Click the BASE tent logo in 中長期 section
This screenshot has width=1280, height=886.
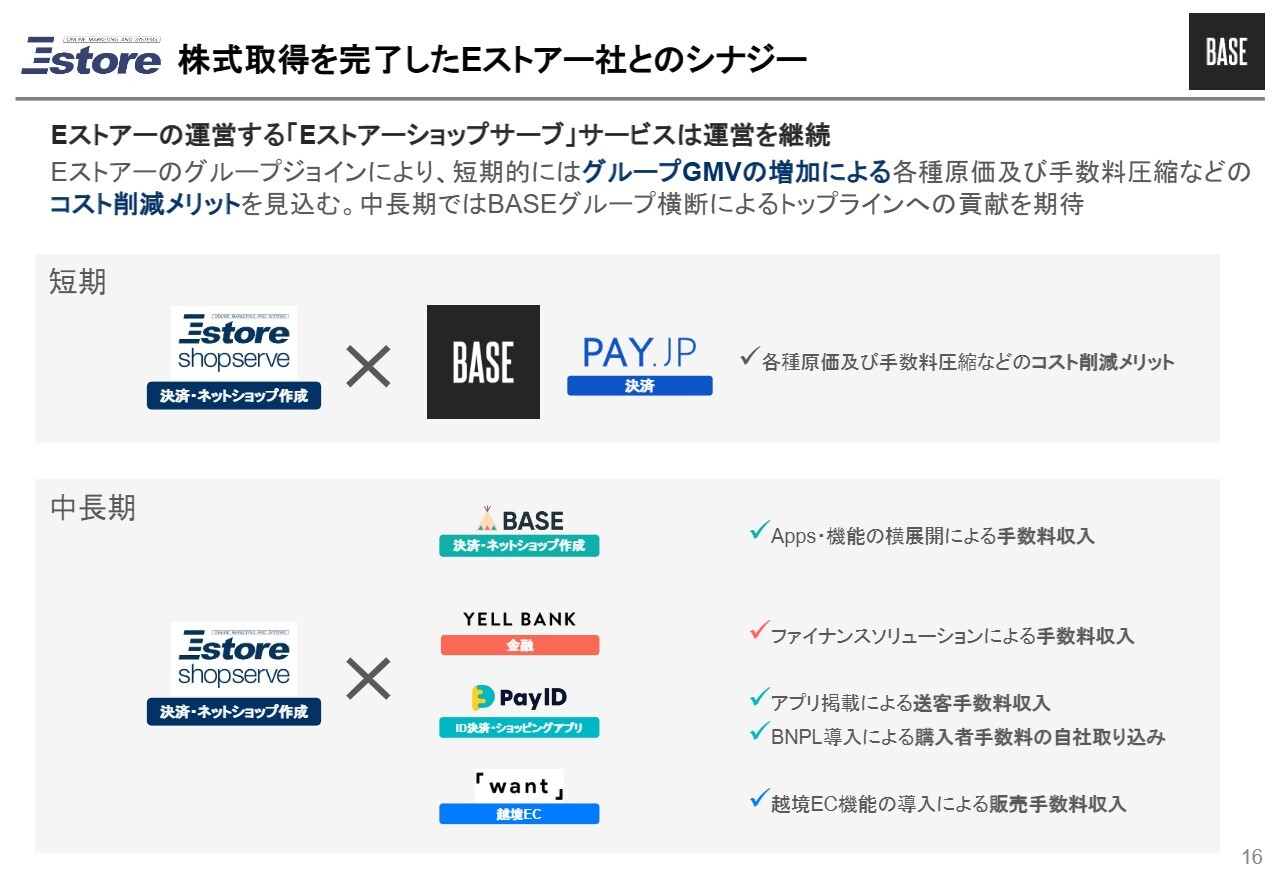pos(519,520)
